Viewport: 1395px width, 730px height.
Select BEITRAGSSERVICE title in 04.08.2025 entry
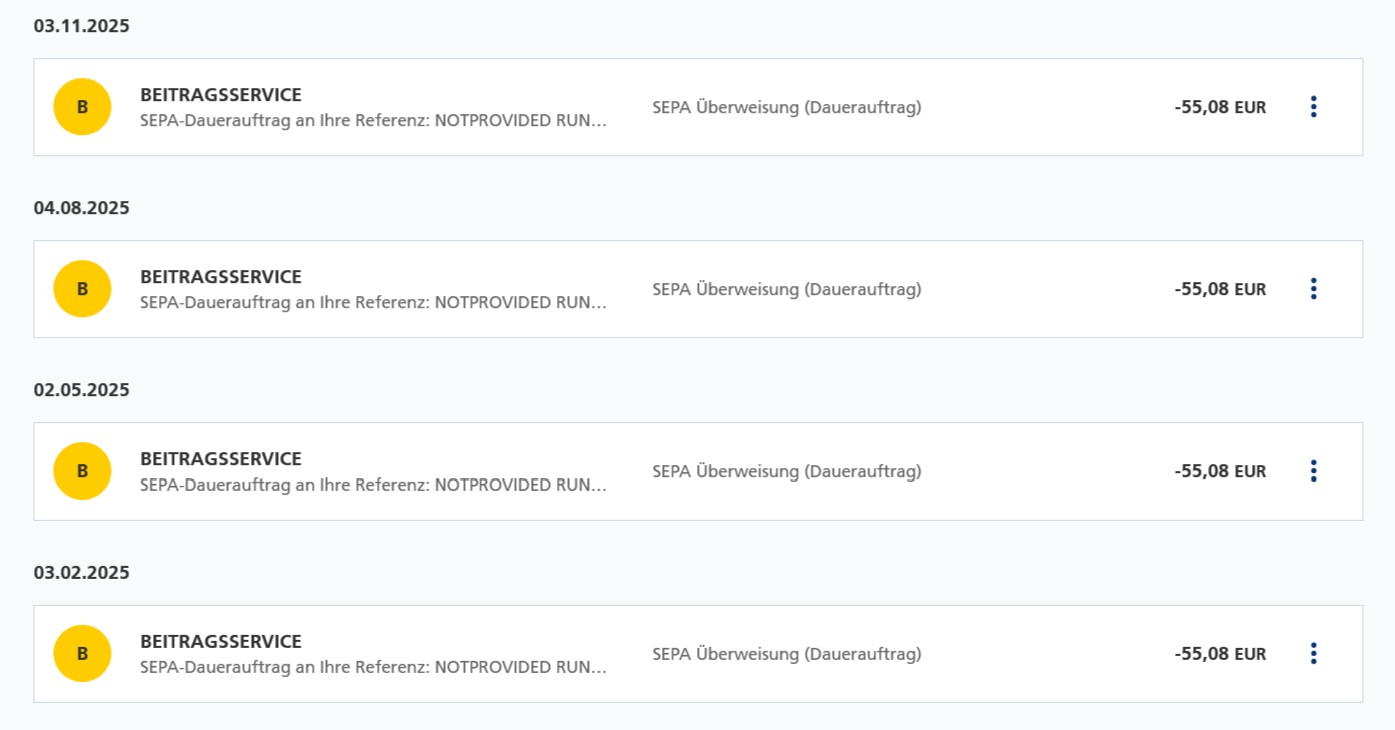[221, 277]
